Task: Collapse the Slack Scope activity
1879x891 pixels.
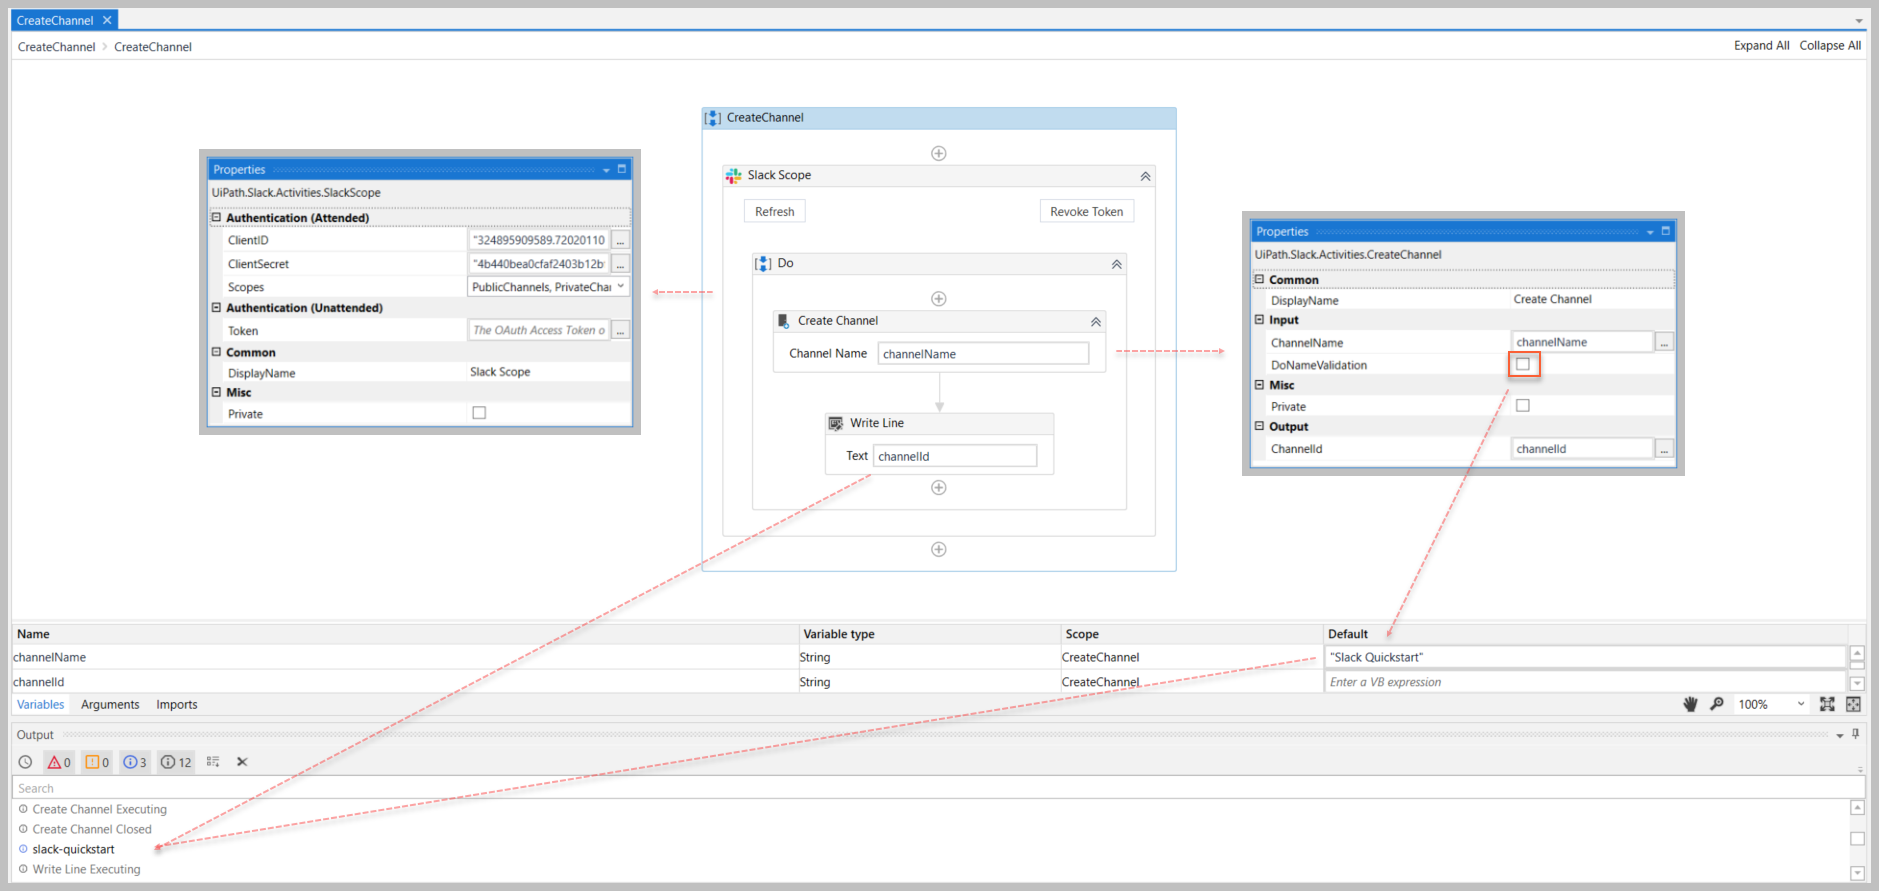Action: [1145, 176]
